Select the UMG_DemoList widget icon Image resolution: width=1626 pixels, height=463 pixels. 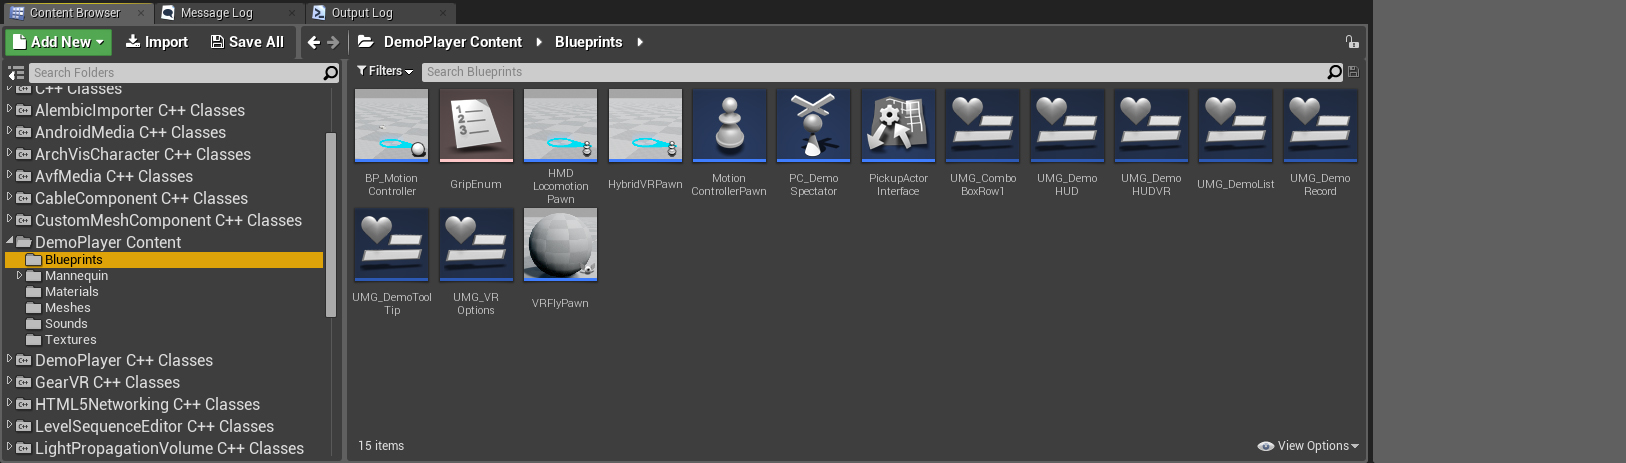pyautogui.click(x=1235, y=125)
